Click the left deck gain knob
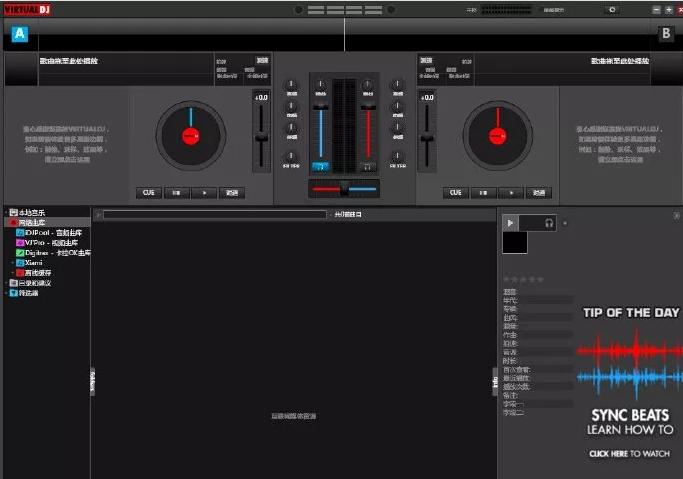683x479 pixels. tap(320, 85)
